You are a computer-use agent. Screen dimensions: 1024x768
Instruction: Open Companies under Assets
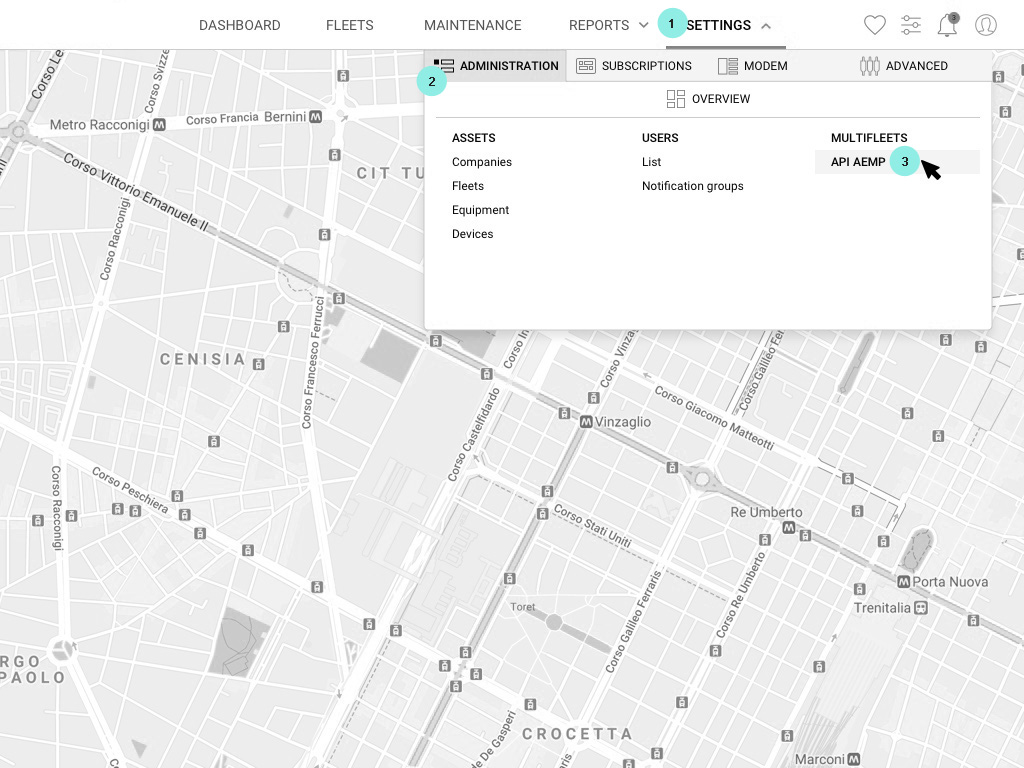(x=482, y=162)
